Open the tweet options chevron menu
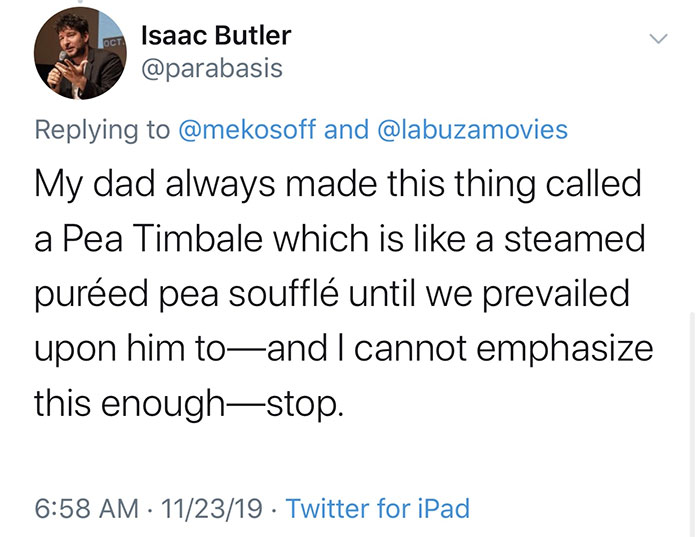This screenshot has height=537, width=700. click(657, 38)
